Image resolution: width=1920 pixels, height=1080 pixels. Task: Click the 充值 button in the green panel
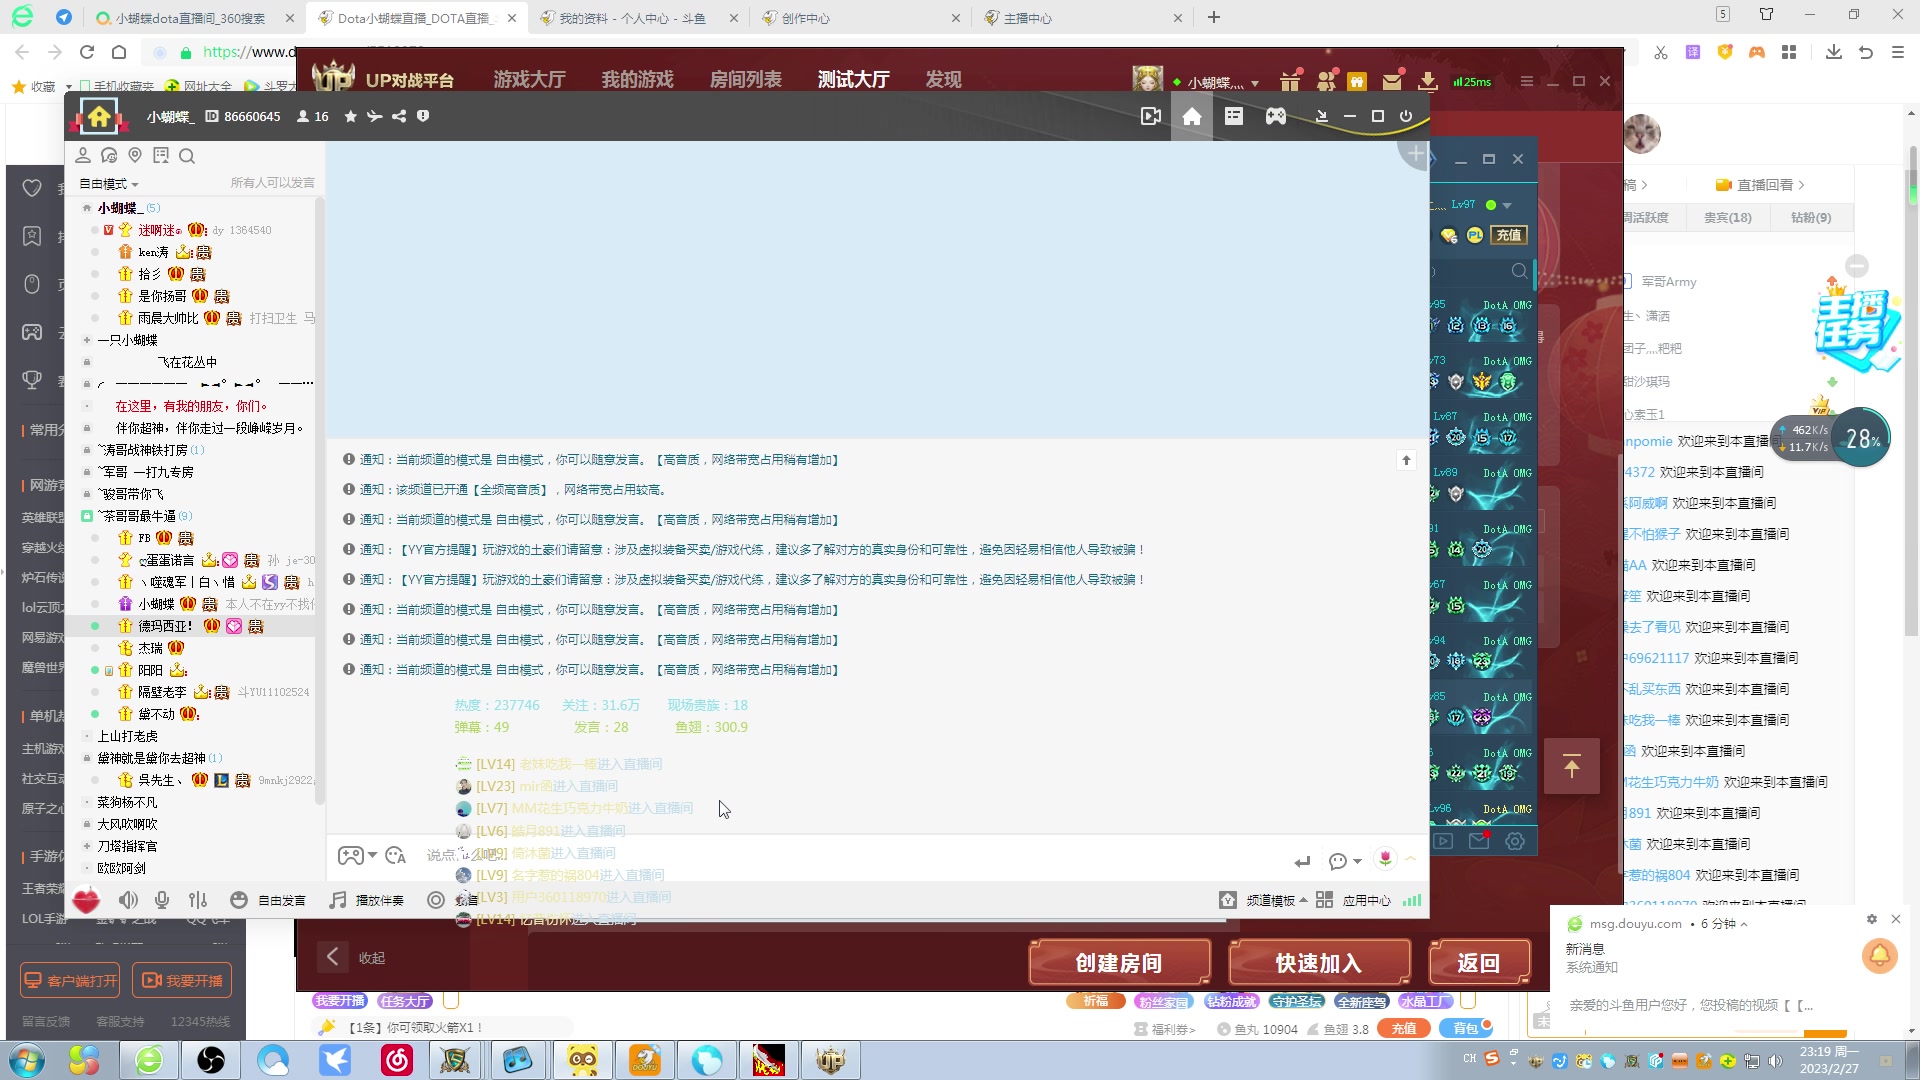click(1509, 235)
